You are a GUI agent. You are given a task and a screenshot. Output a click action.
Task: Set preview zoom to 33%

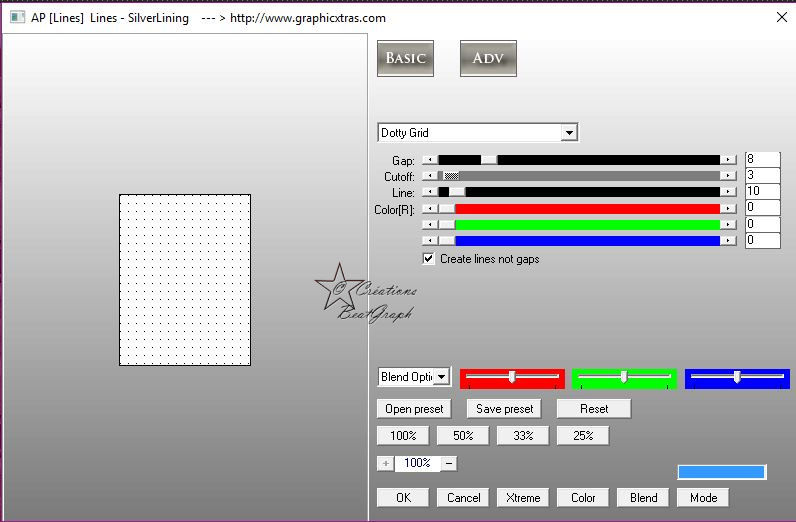point(523,436)
